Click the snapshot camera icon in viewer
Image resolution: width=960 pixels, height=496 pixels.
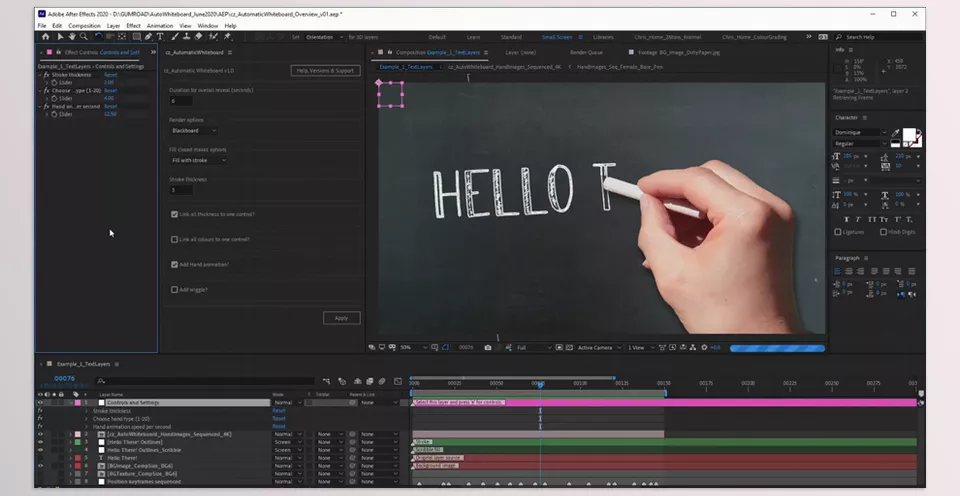click(487, 347)
